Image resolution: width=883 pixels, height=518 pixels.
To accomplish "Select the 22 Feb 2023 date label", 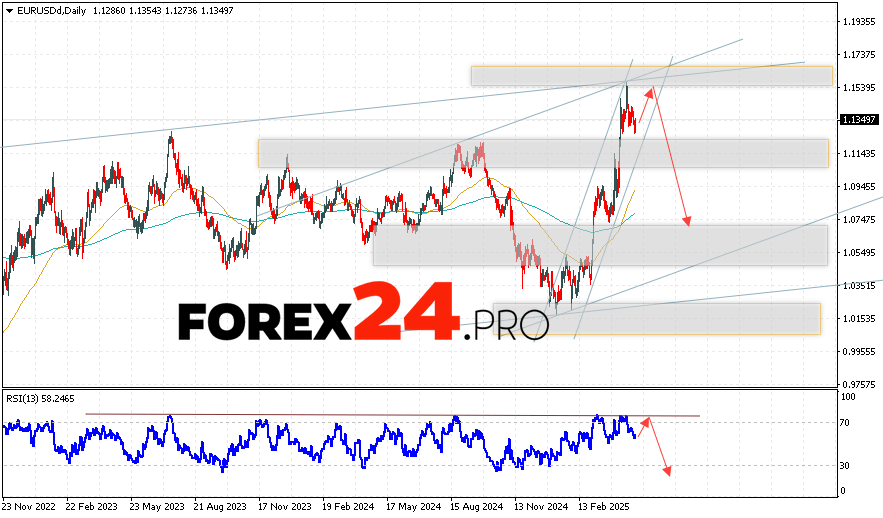I will [x=92, y=507].
